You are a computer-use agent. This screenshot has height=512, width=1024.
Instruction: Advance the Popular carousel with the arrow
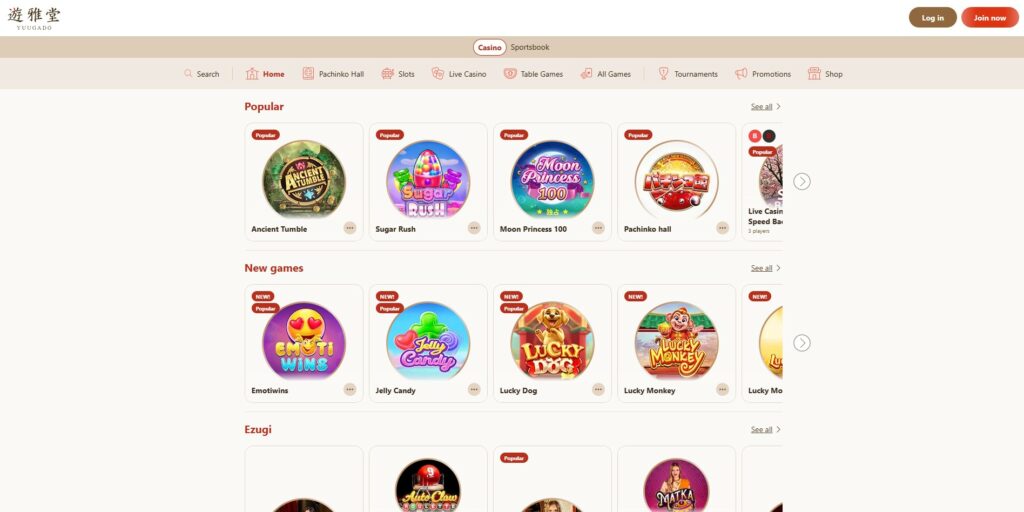coord(802,182)
